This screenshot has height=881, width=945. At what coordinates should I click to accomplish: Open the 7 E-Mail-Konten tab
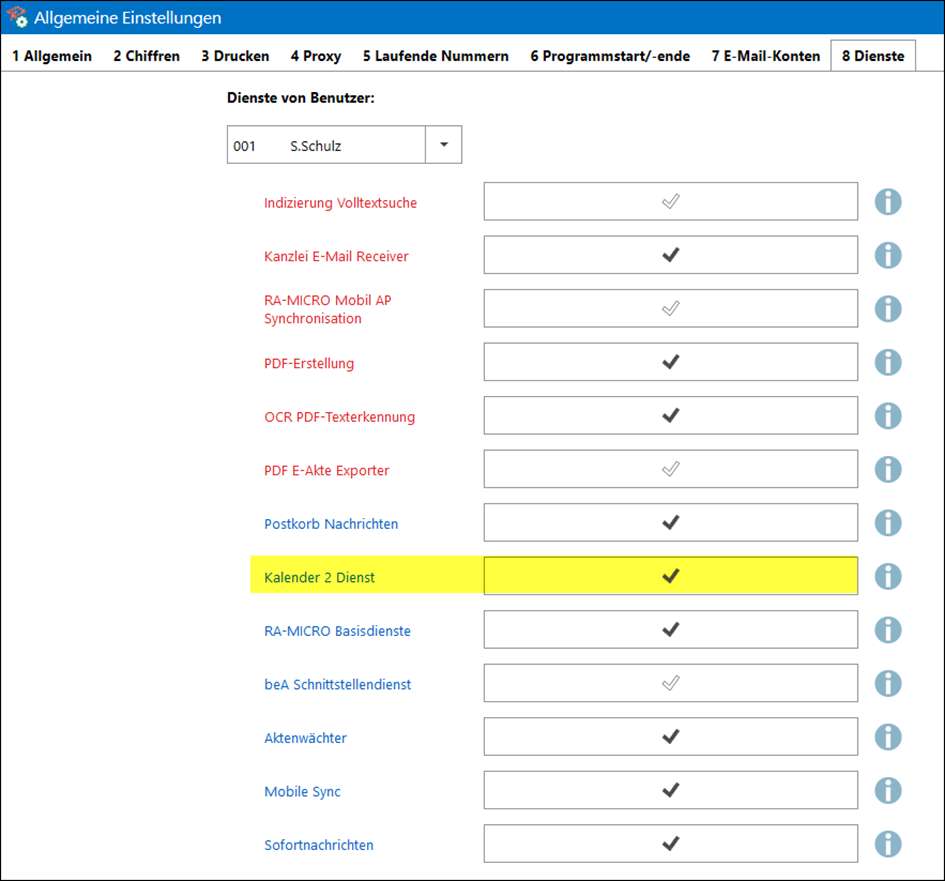pyautogui.click(x=765, y=56)
